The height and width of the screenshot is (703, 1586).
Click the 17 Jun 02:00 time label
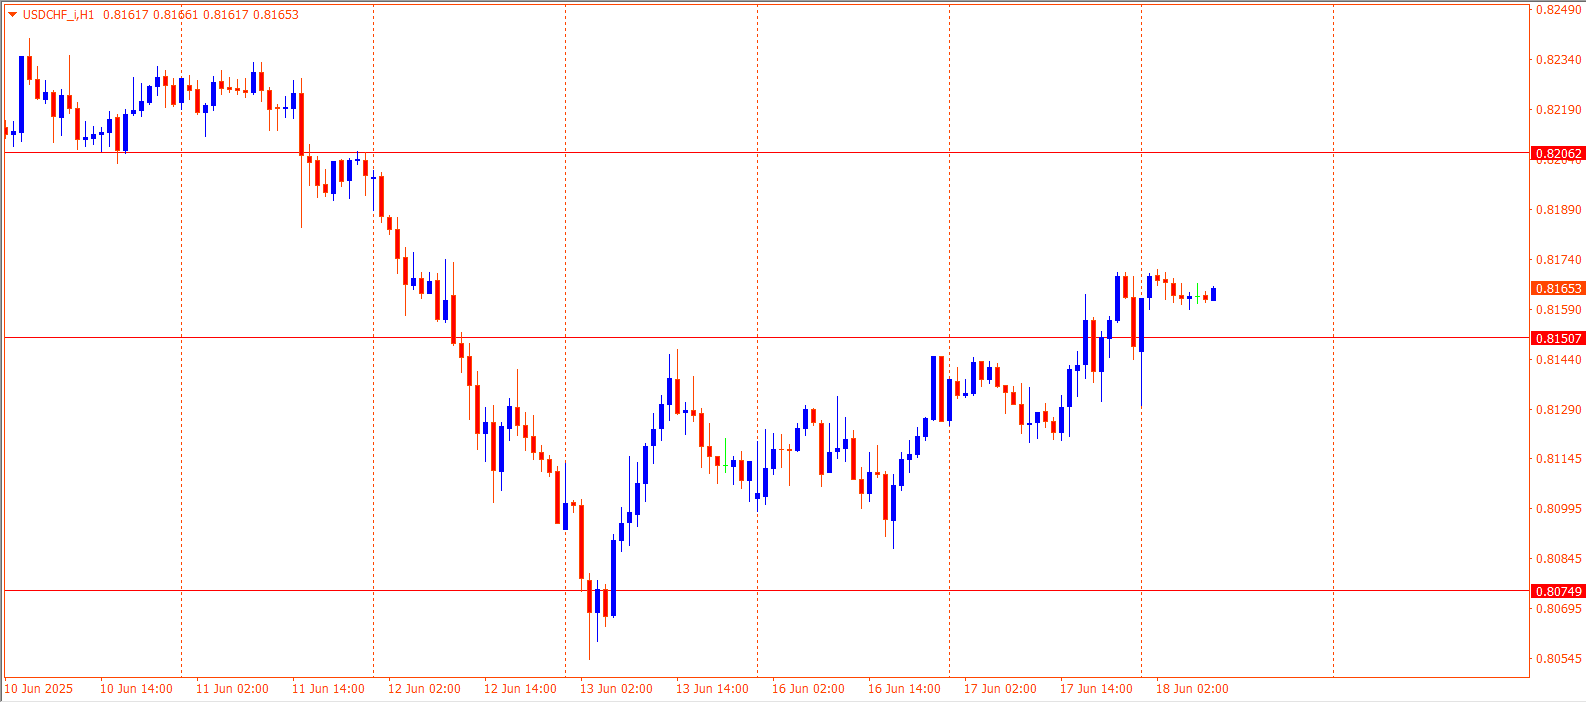coord(1000,689)
